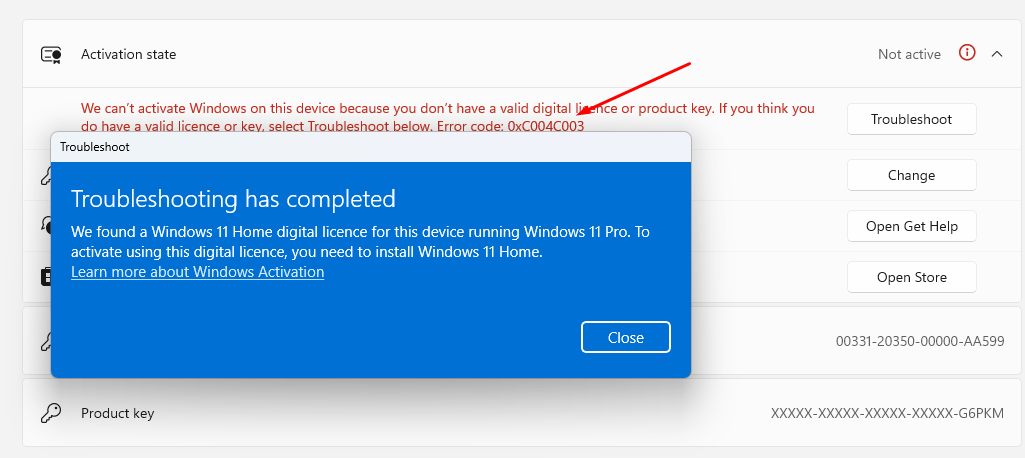Select the product ID 00331-20350-00000-AA599
This screenshot has width=1025, height=458.
(920, 340)
